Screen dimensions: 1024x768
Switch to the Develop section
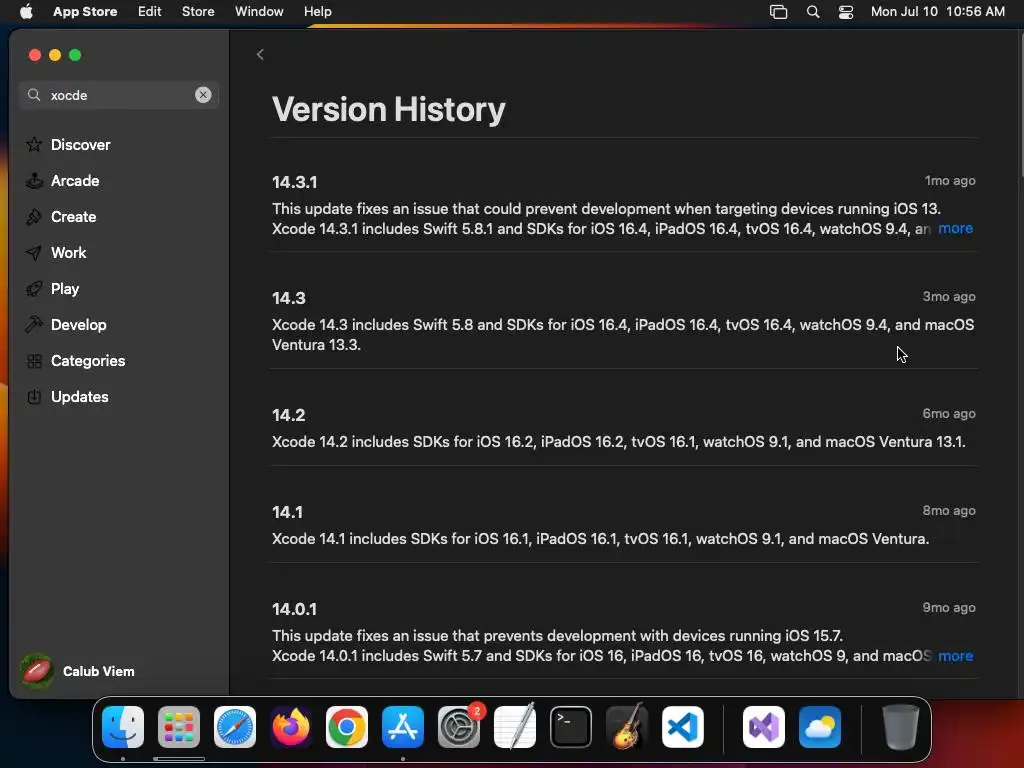(x=78, y=325)
